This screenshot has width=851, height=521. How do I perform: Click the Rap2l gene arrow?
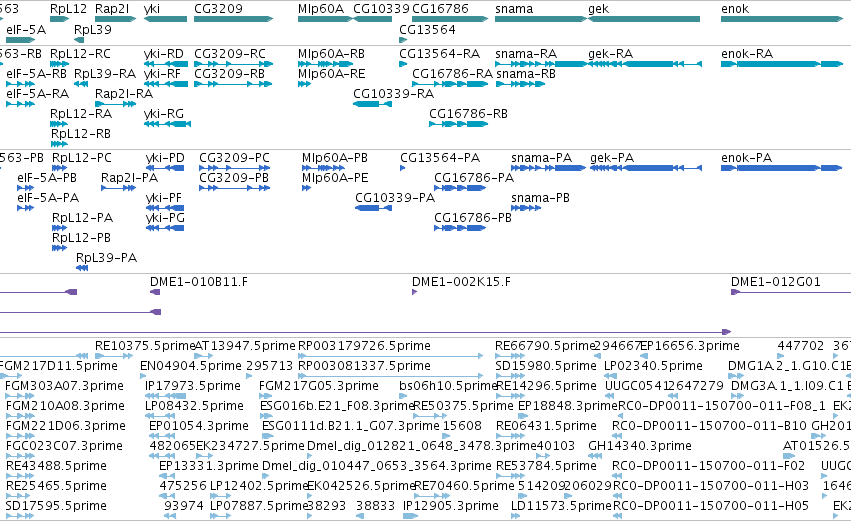pyautogui.click(x=115, y=19)
